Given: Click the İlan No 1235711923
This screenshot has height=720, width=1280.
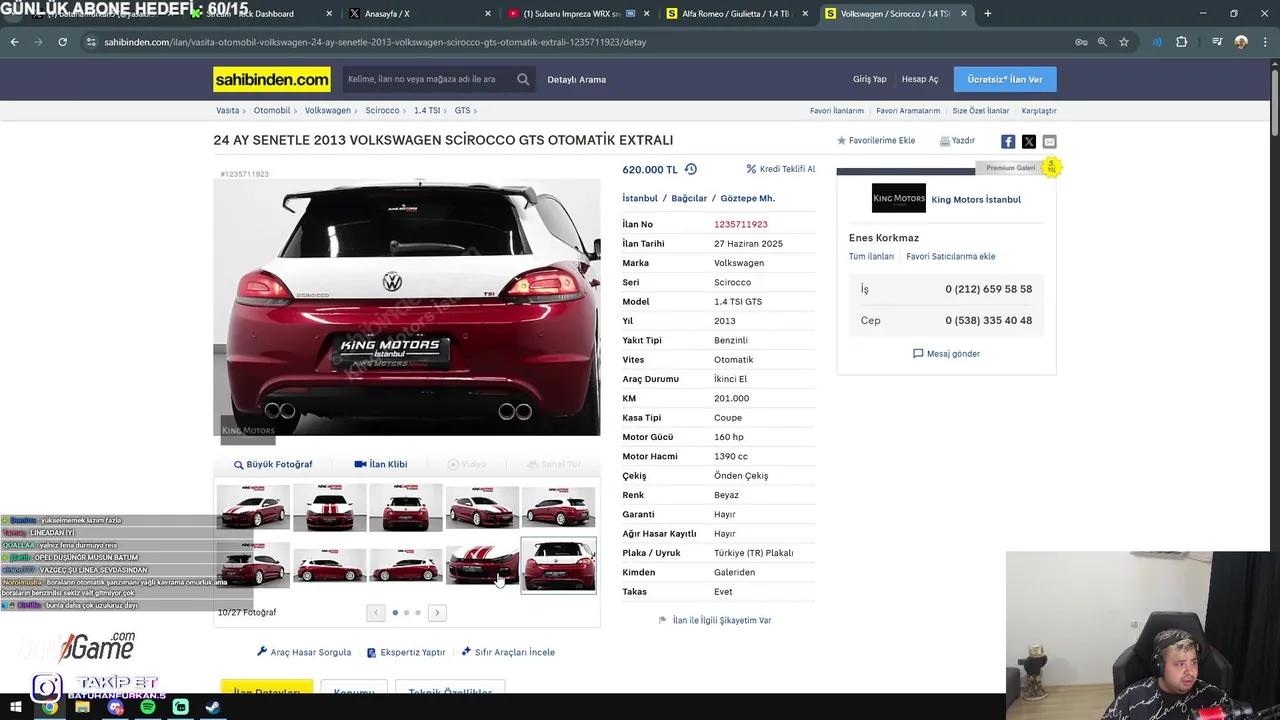Looking at the screenshot, I should (x=741, y=224).
